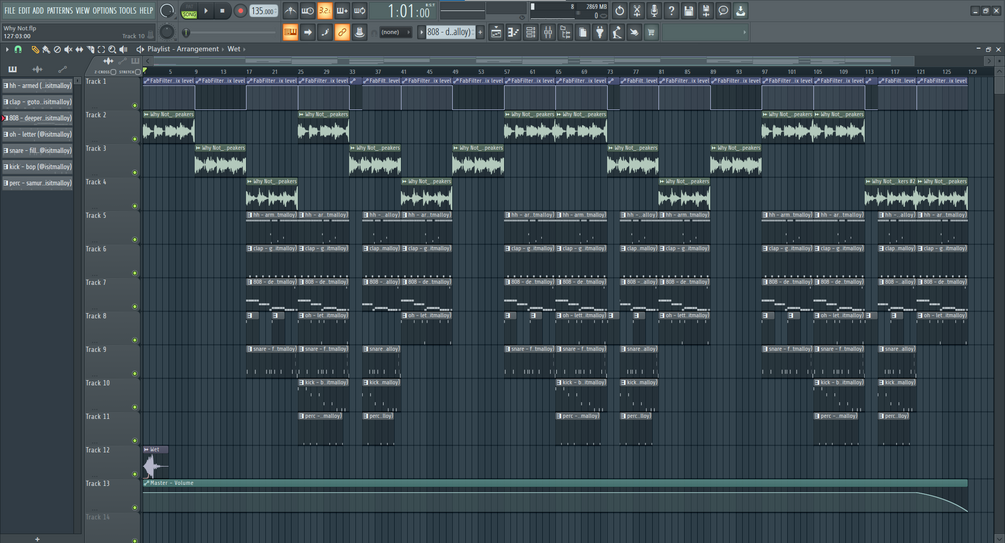1005x543 pixels.
Task: Save project with floppy disk icon
Action: coord(688,11)
